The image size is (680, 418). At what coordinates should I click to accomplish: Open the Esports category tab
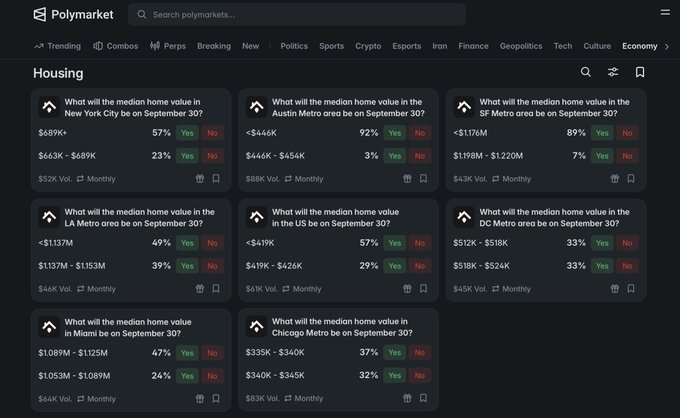407,46
